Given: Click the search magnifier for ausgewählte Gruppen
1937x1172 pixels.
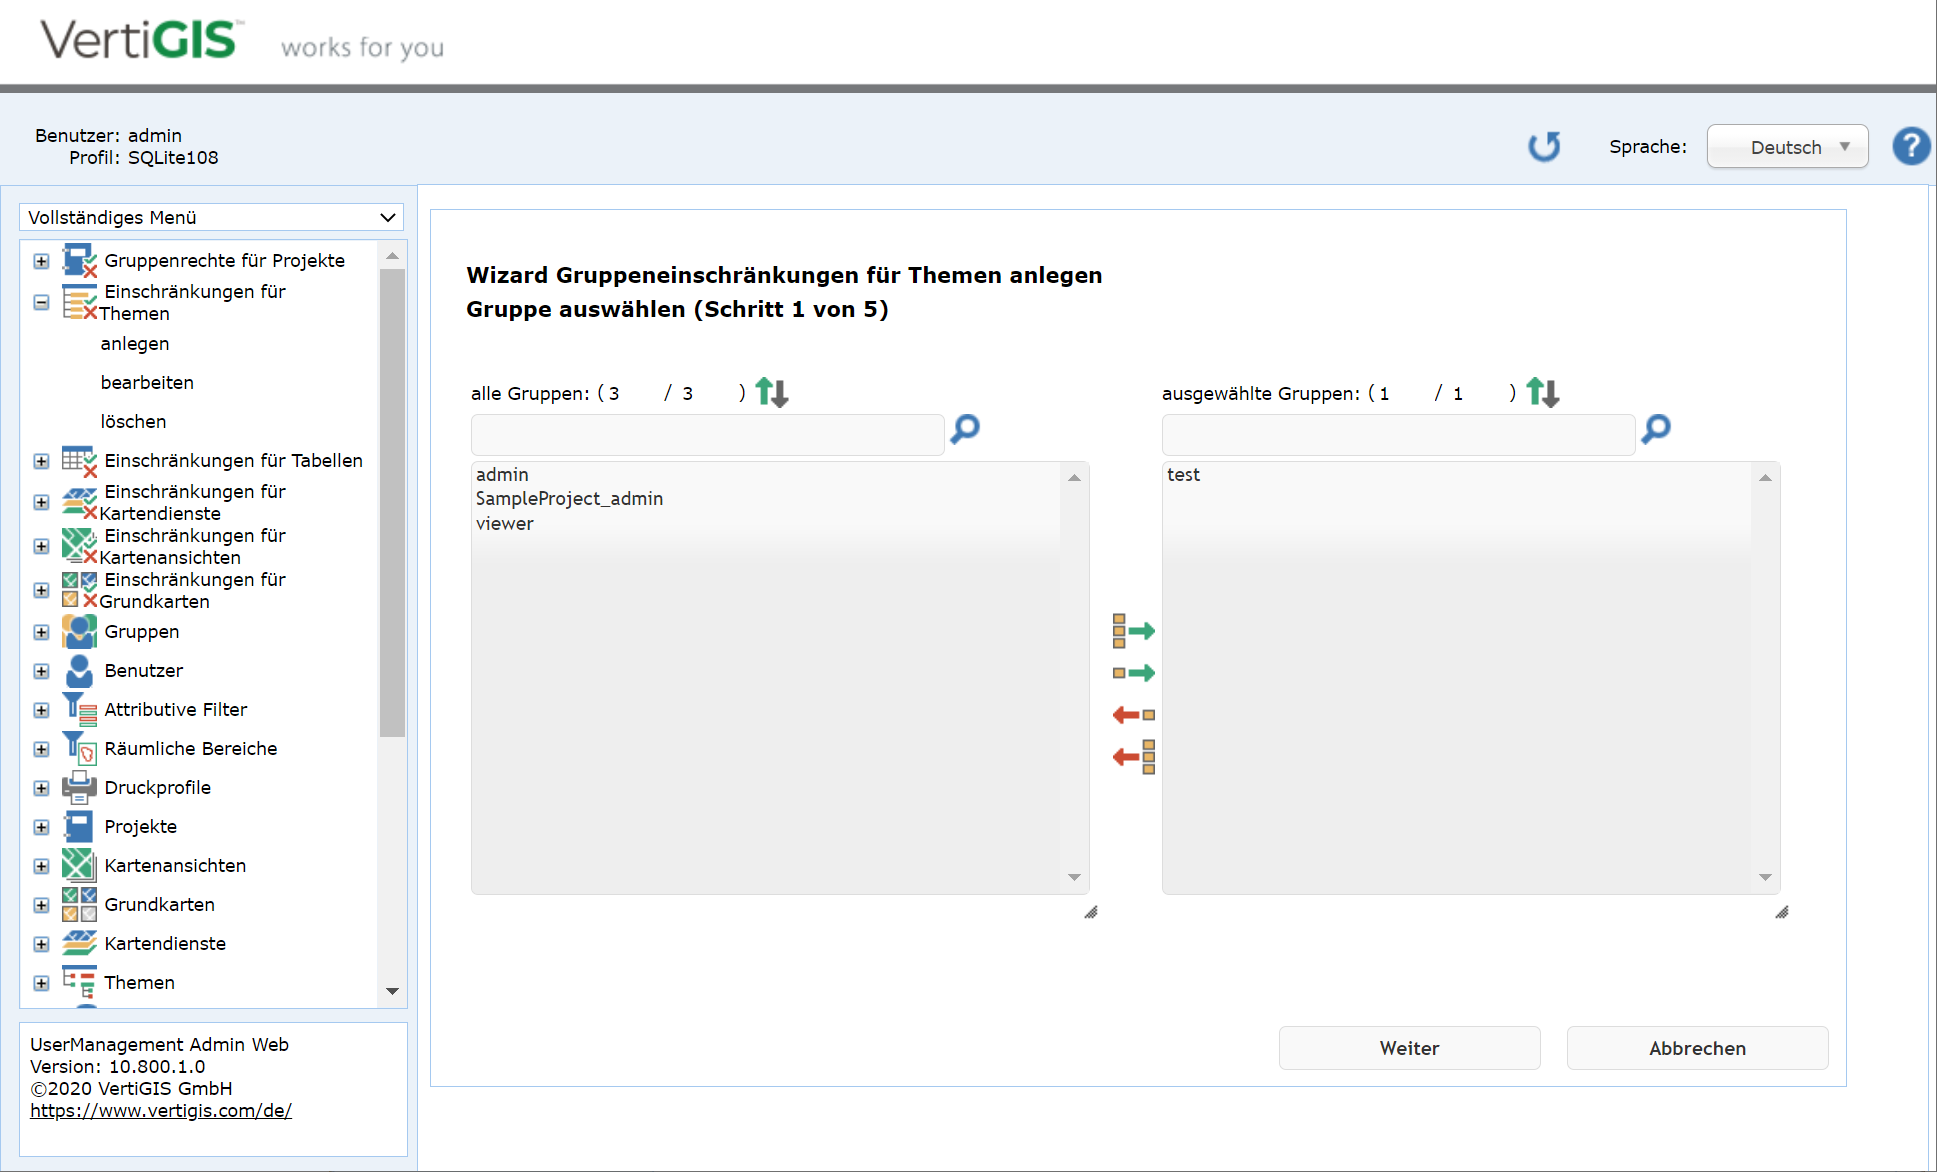Looking at the screenshot, I should [1655, 430].
